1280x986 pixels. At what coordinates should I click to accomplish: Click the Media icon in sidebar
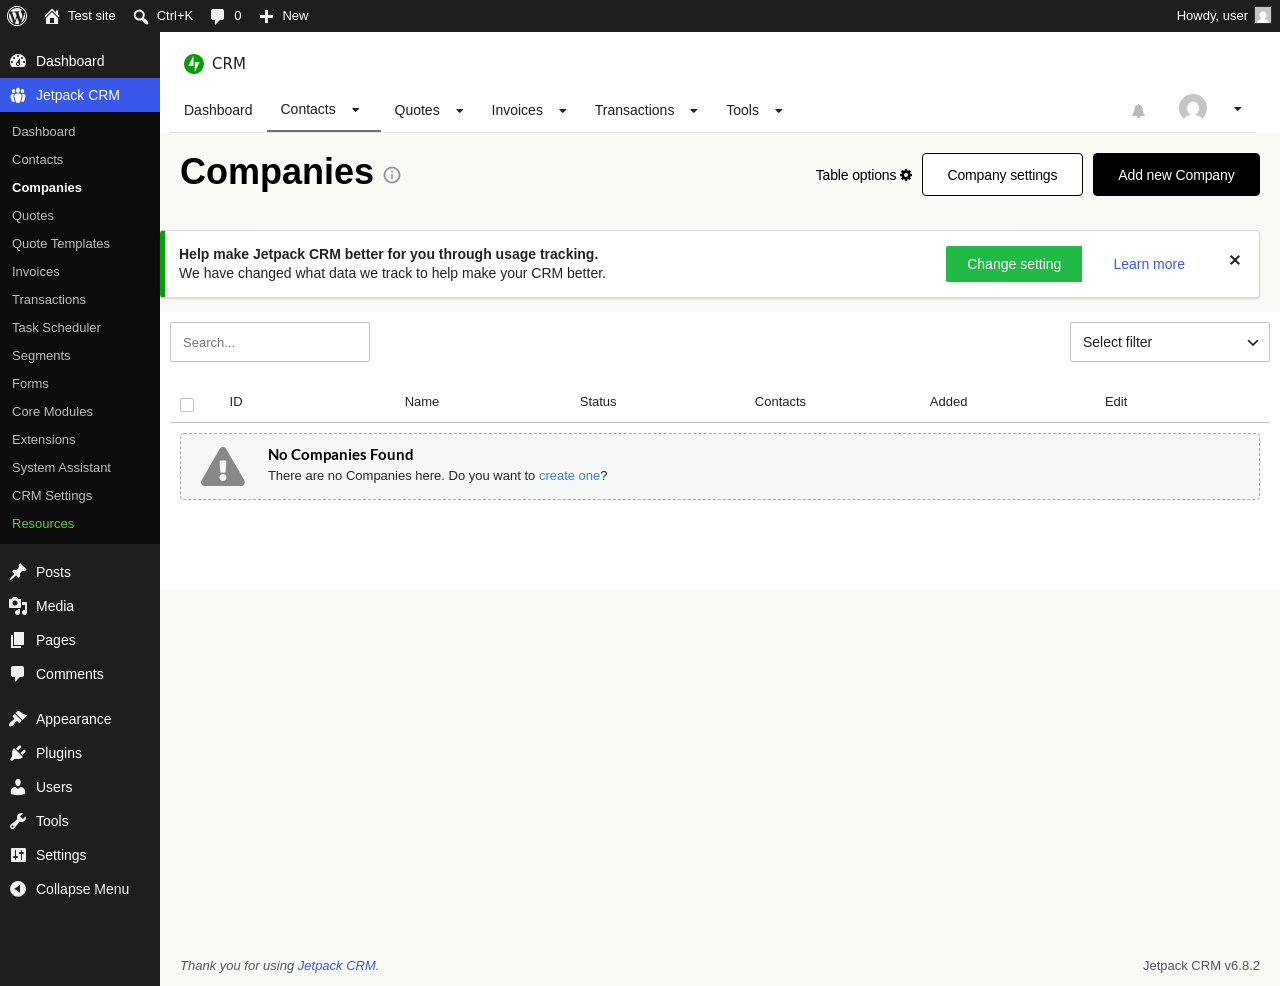pos(18,606)
